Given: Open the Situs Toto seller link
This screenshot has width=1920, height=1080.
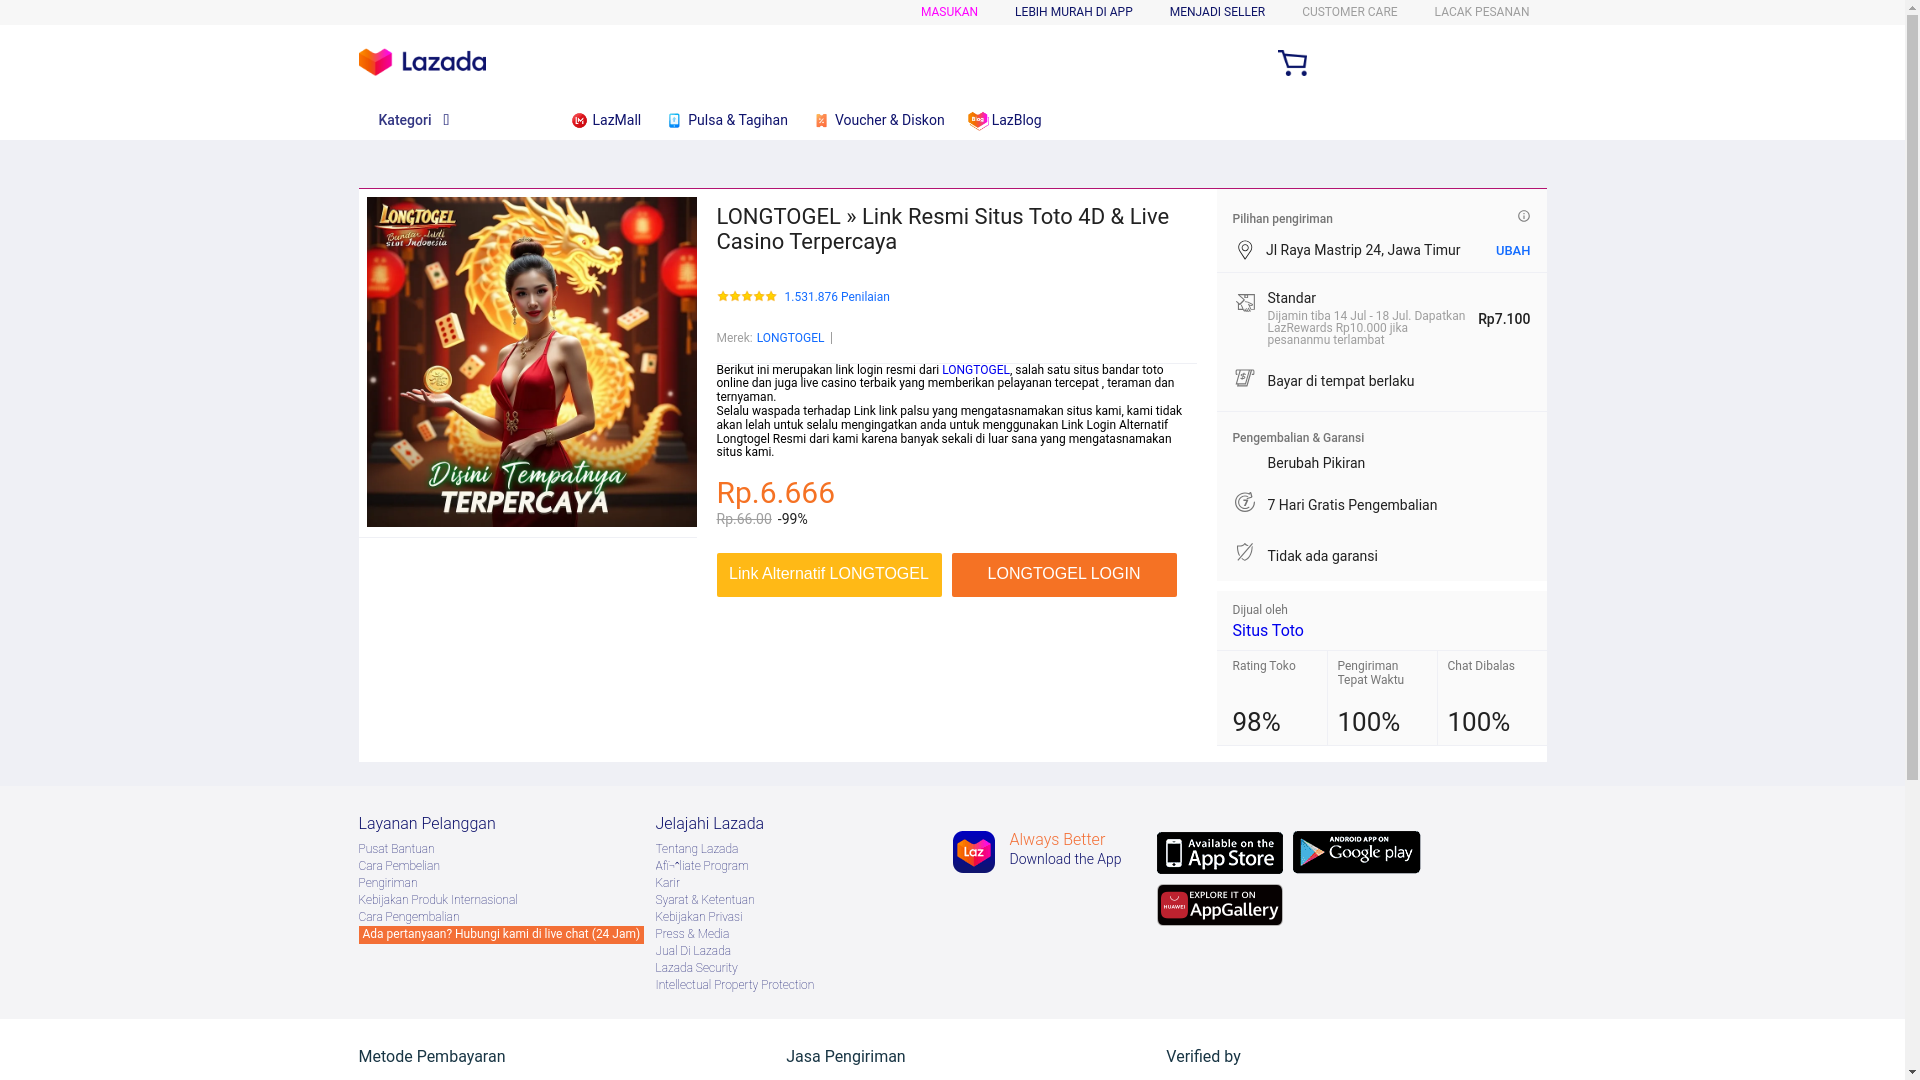Looking at the screenshot, I should (x=1267, y=631).
